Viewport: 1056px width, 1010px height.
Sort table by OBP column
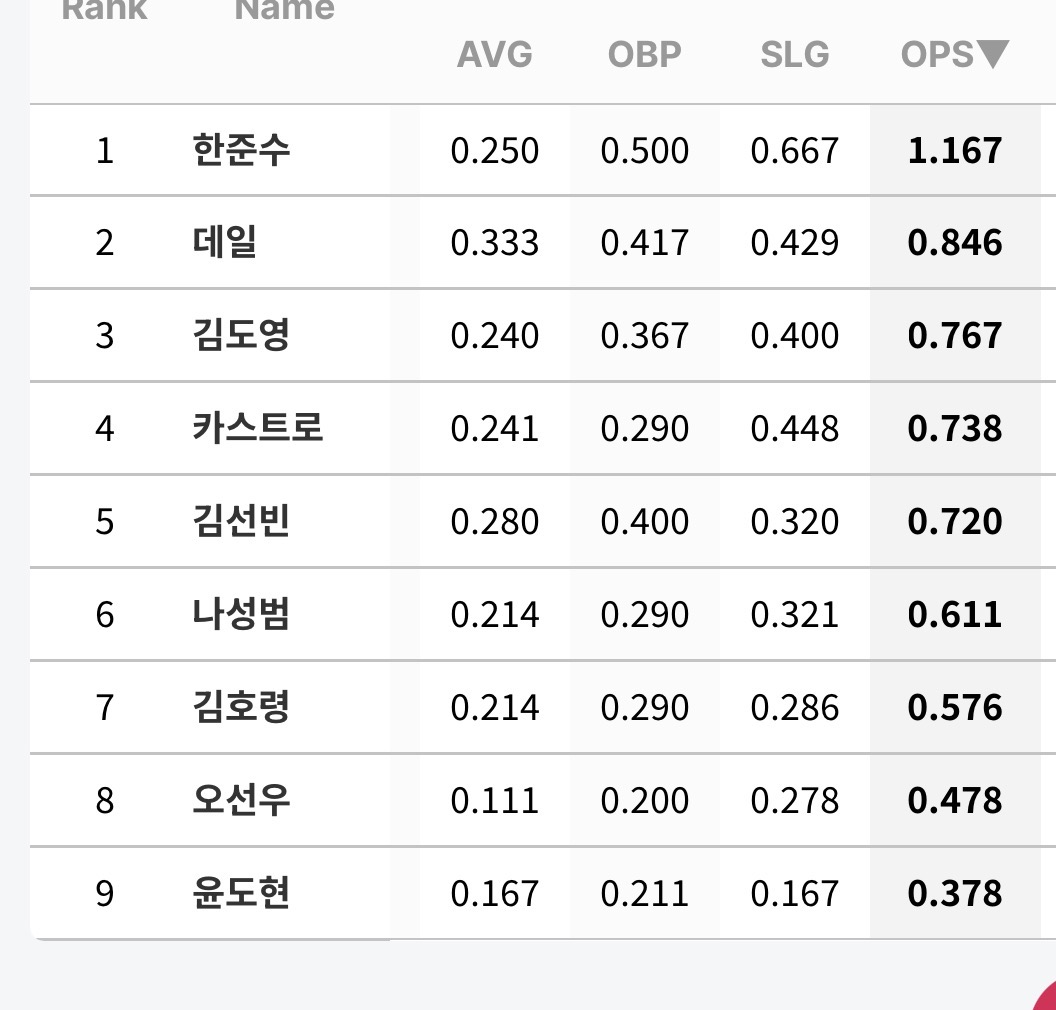coord(645,55)
